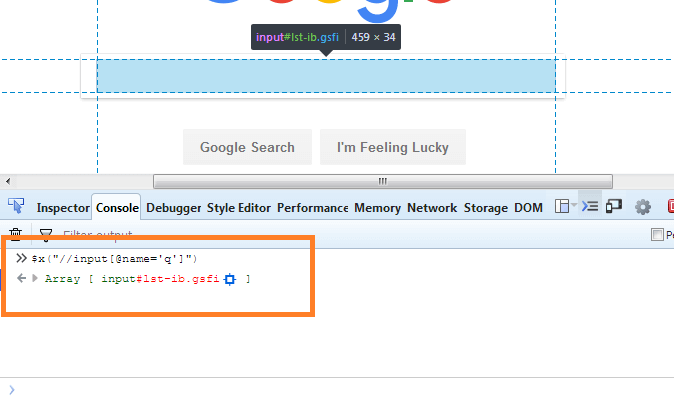Click the horizontal scrollbar thumb

(383, 181)
